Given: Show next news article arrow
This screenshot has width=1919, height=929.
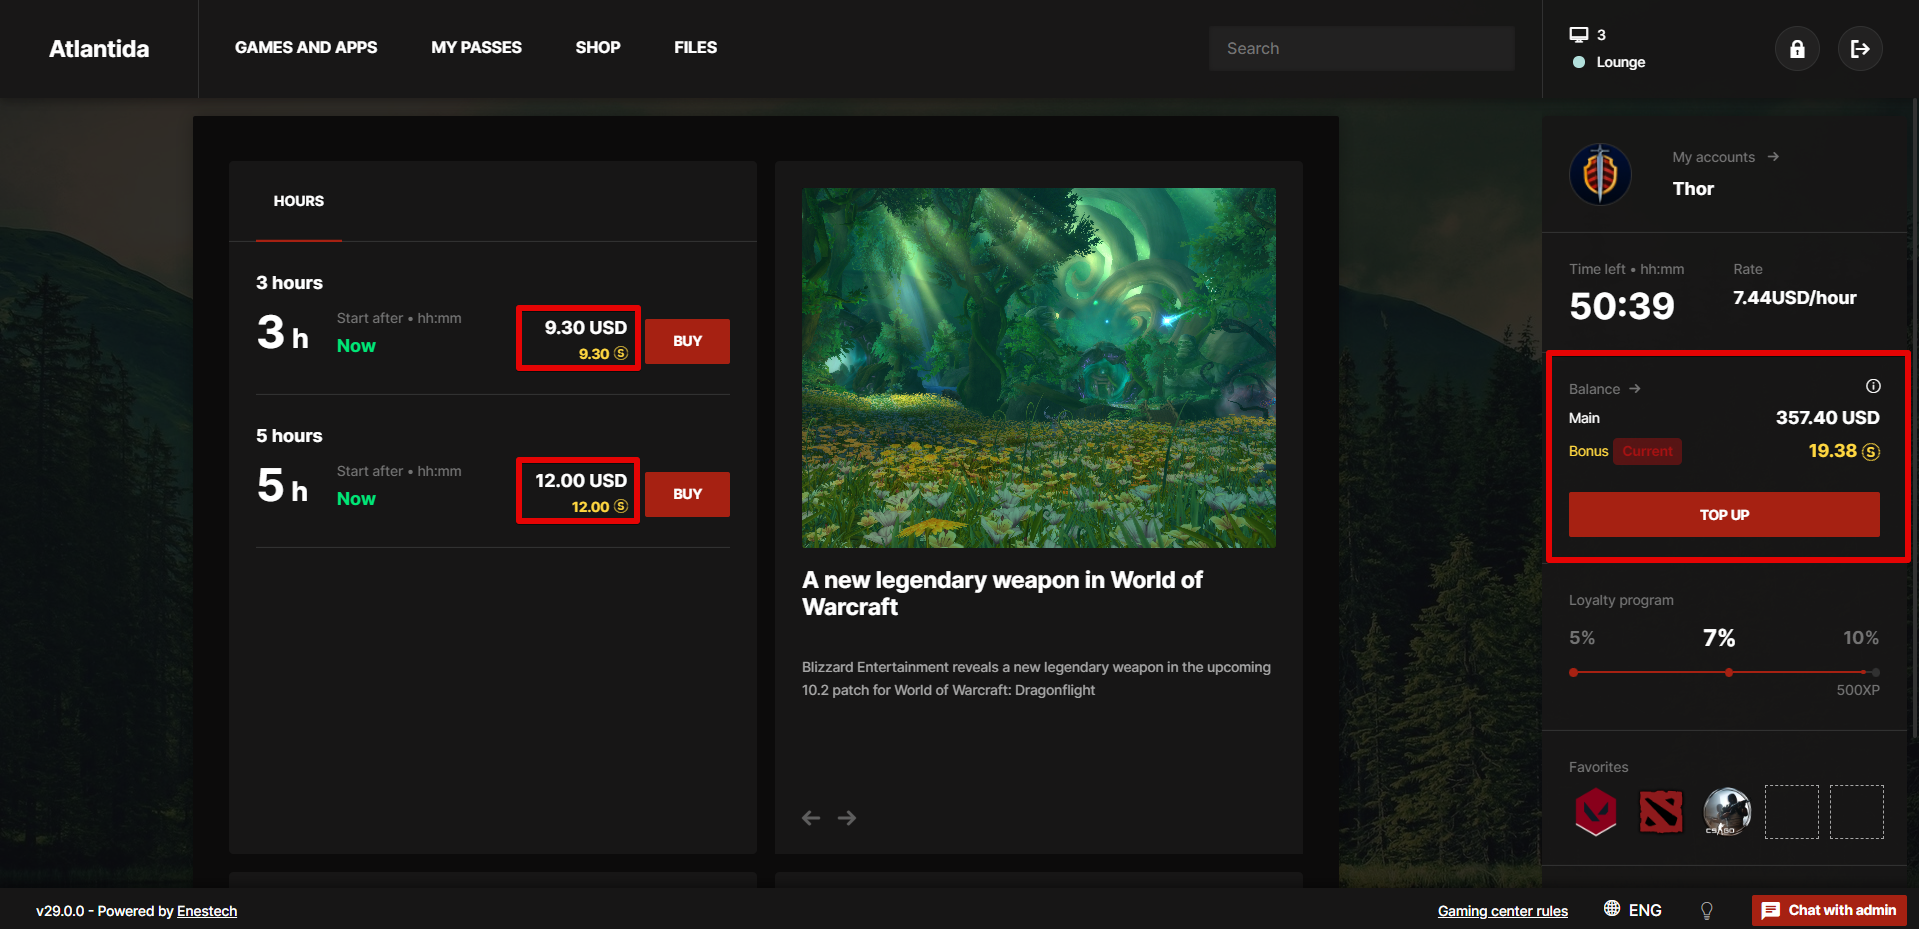Looking at the screenshot, I should click(847, 818).
